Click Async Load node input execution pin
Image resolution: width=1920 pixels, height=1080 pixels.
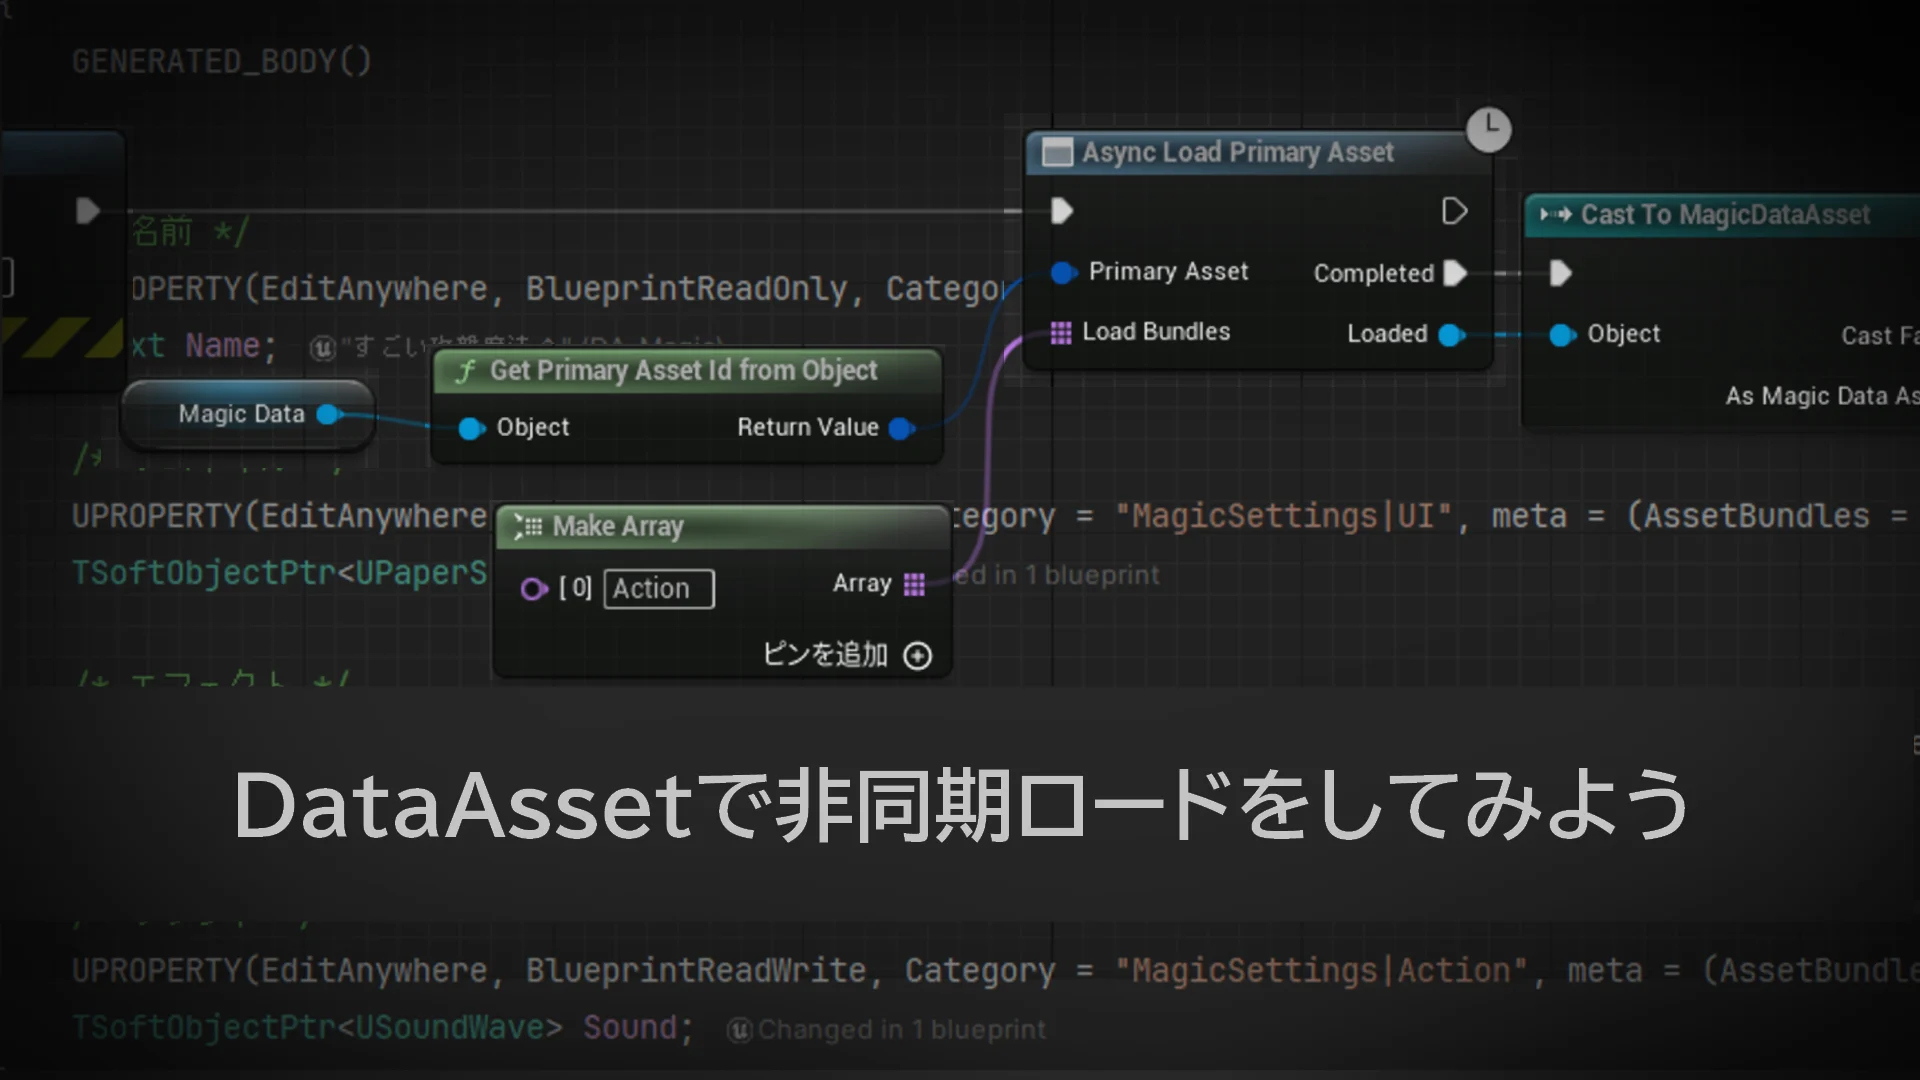[x=1062, y=211]
